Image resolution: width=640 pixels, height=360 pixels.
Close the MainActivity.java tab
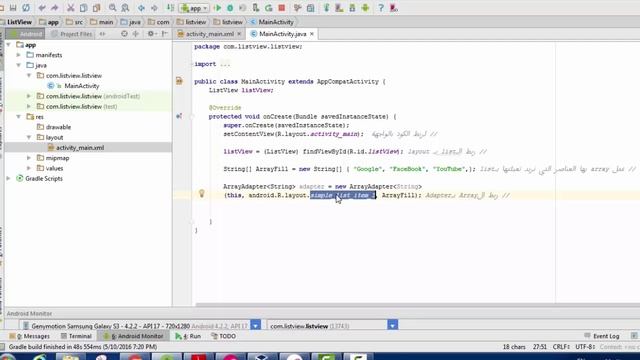312,34
